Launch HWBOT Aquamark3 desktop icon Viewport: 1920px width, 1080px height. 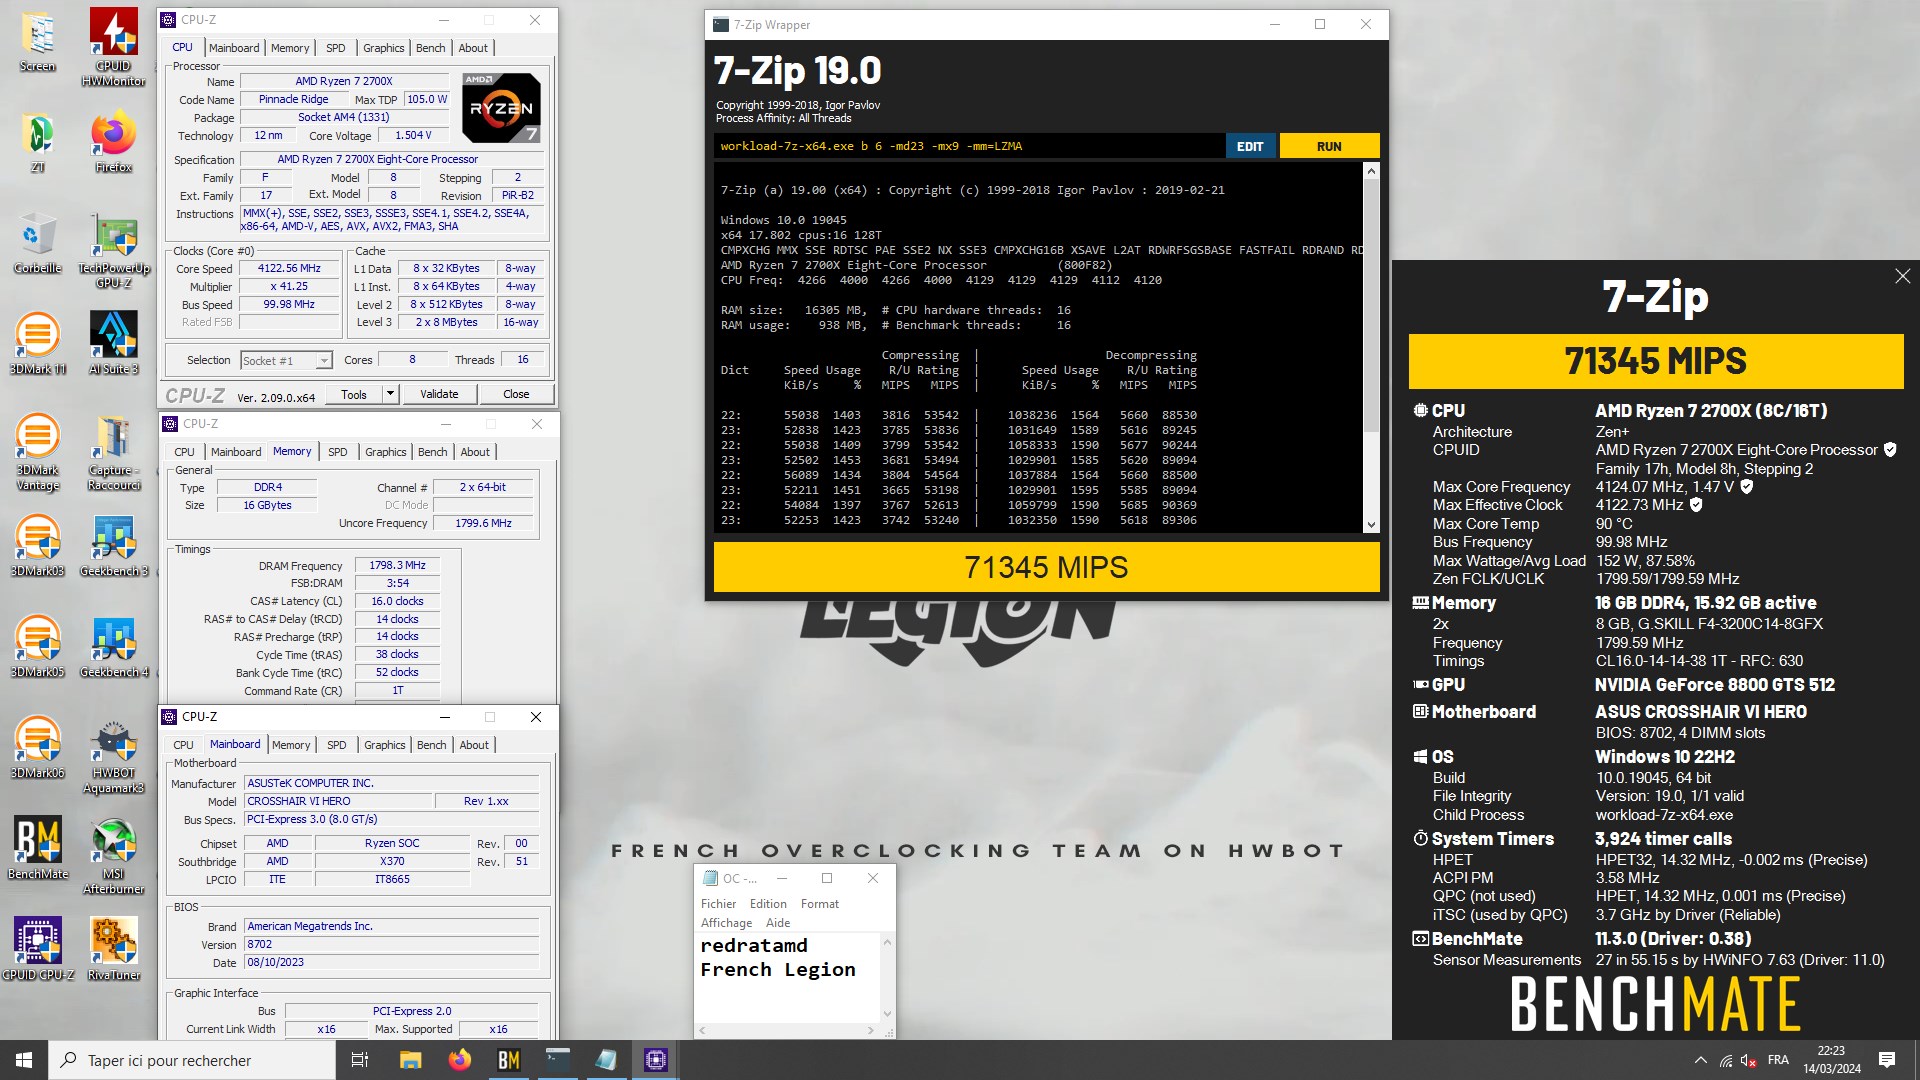pos(114,756)
